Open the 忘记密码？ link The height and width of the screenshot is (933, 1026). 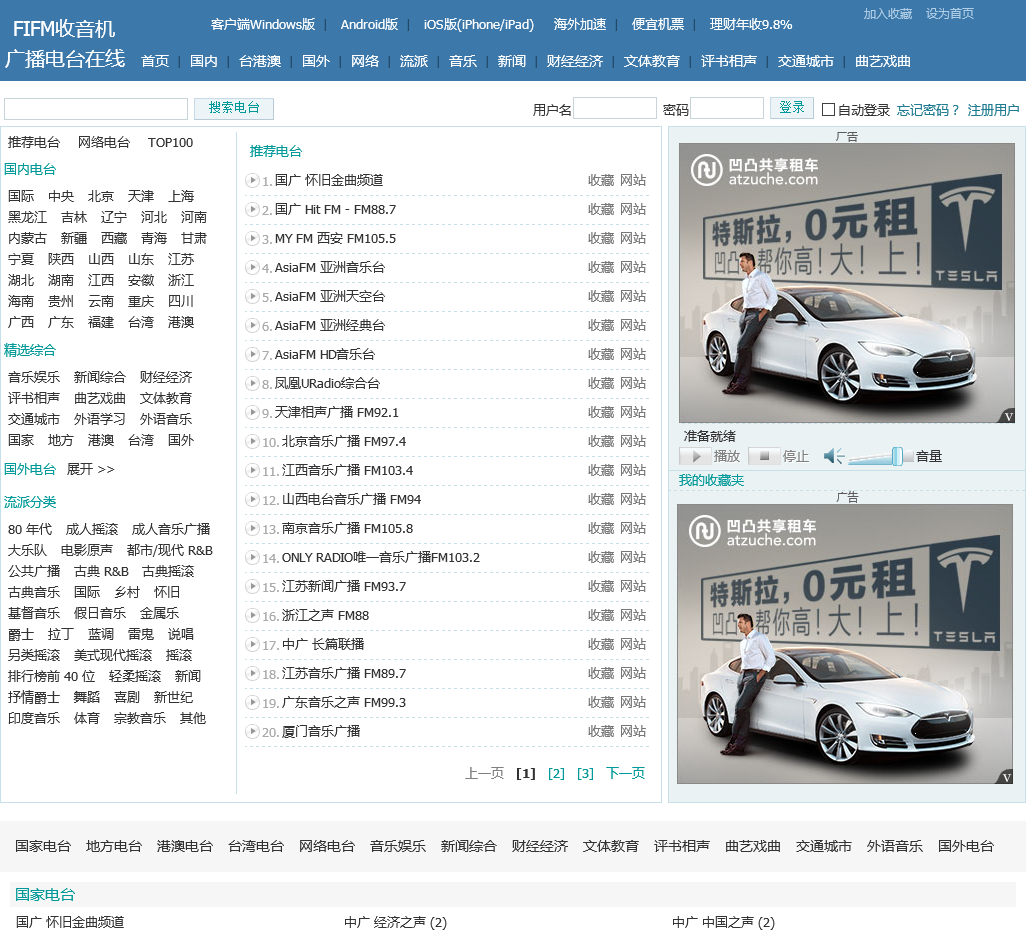(928, 110)
